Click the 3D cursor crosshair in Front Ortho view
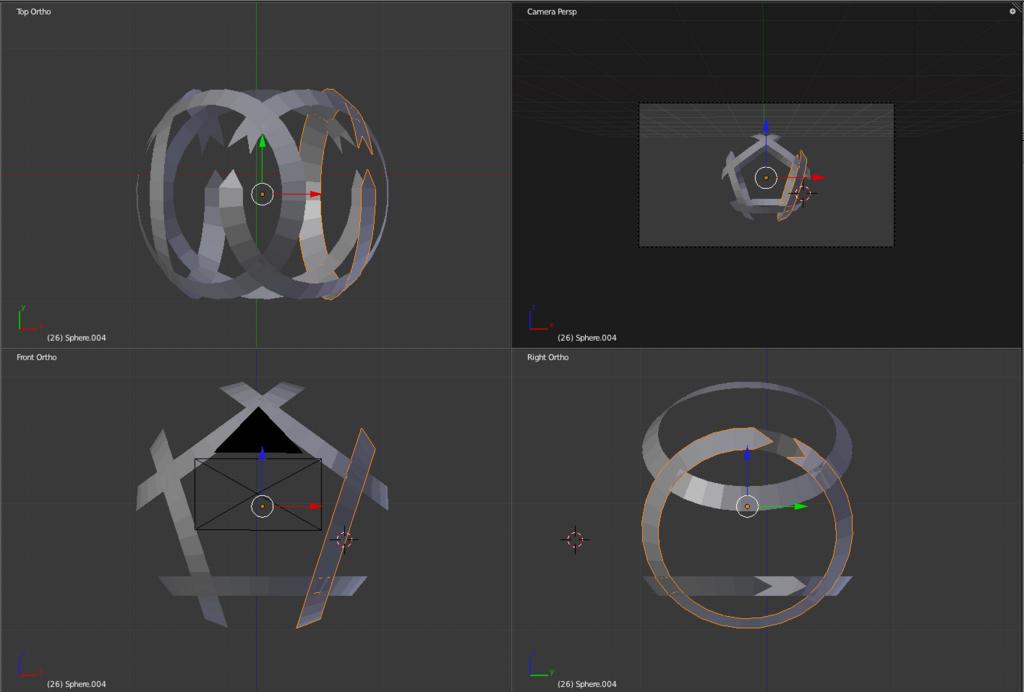Image resolution: width=1024 pixels, height=692 pixels. click(x=344, y=539)
